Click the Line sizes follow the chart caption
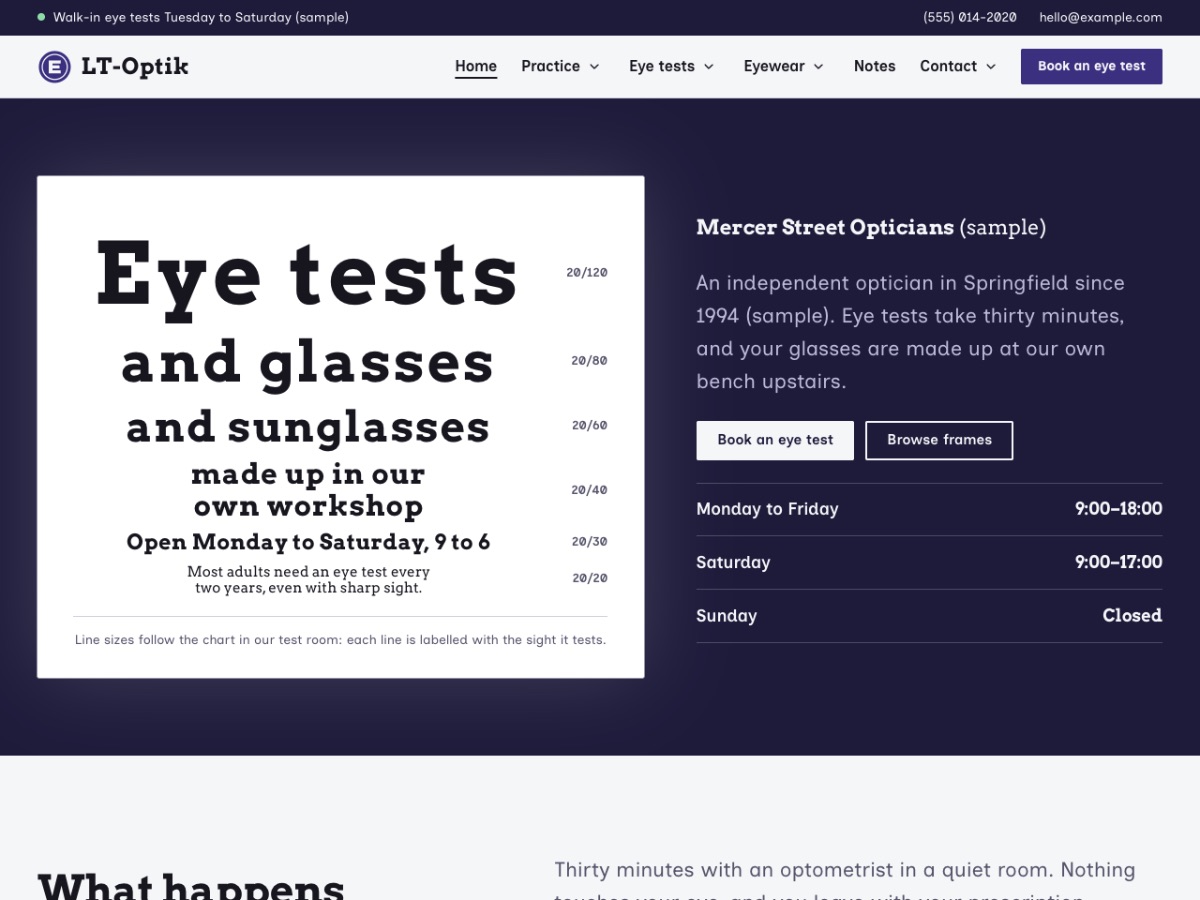Viewport: 1200px width, 900px height. click(340, 640)
